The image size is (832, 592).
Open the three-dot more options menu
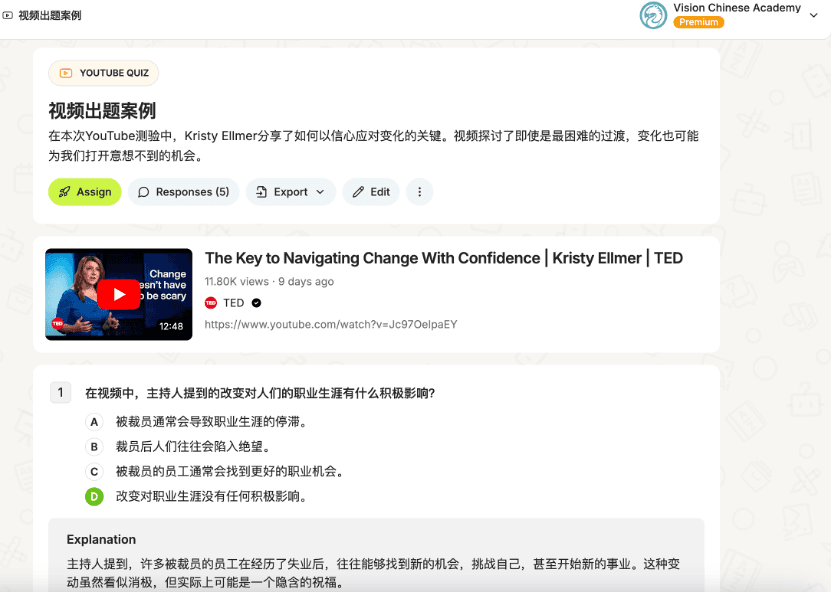[420, 192]
